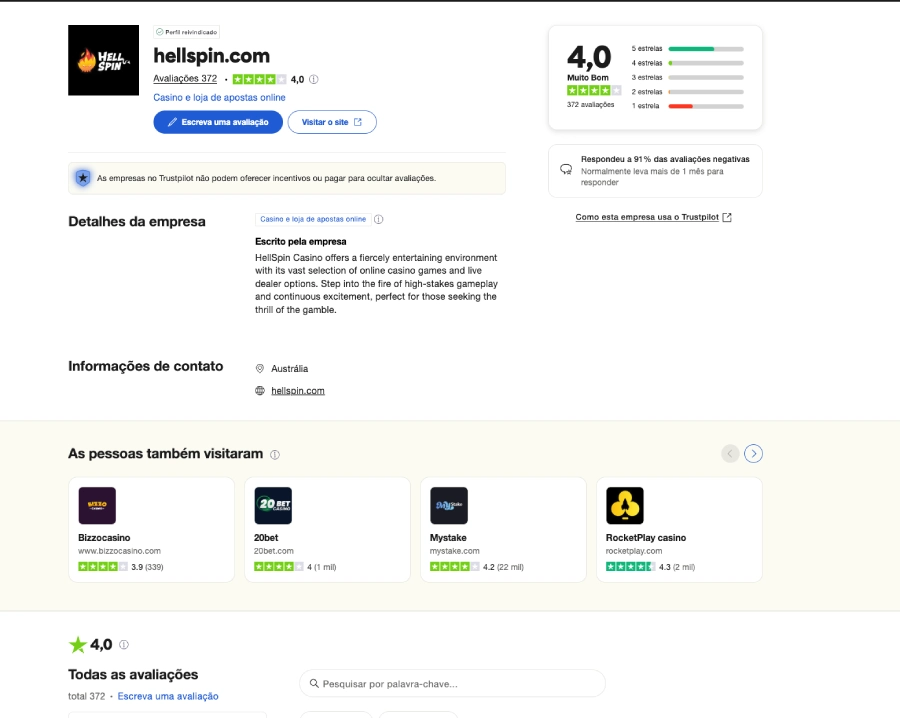Click the Muito Bom star rating in the summary card

click(x=594, y=90)
